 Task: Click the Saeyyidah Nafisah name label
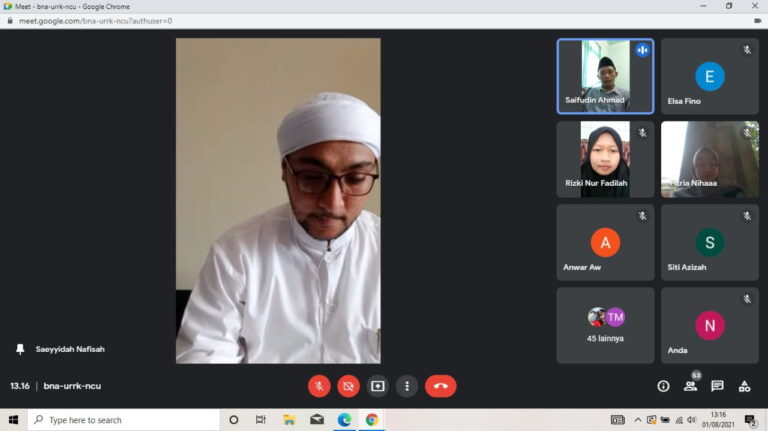[70, 349]
